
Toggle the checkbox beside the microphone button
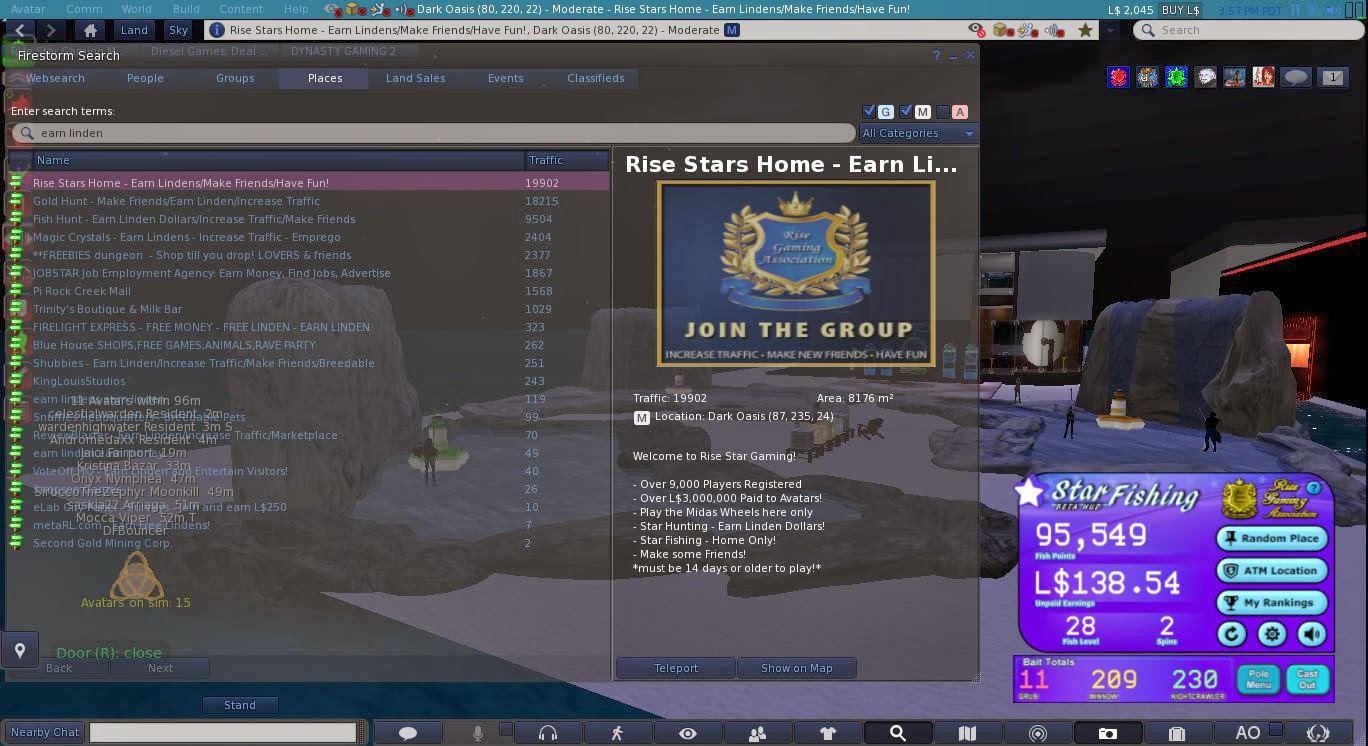tap(506, 729)
